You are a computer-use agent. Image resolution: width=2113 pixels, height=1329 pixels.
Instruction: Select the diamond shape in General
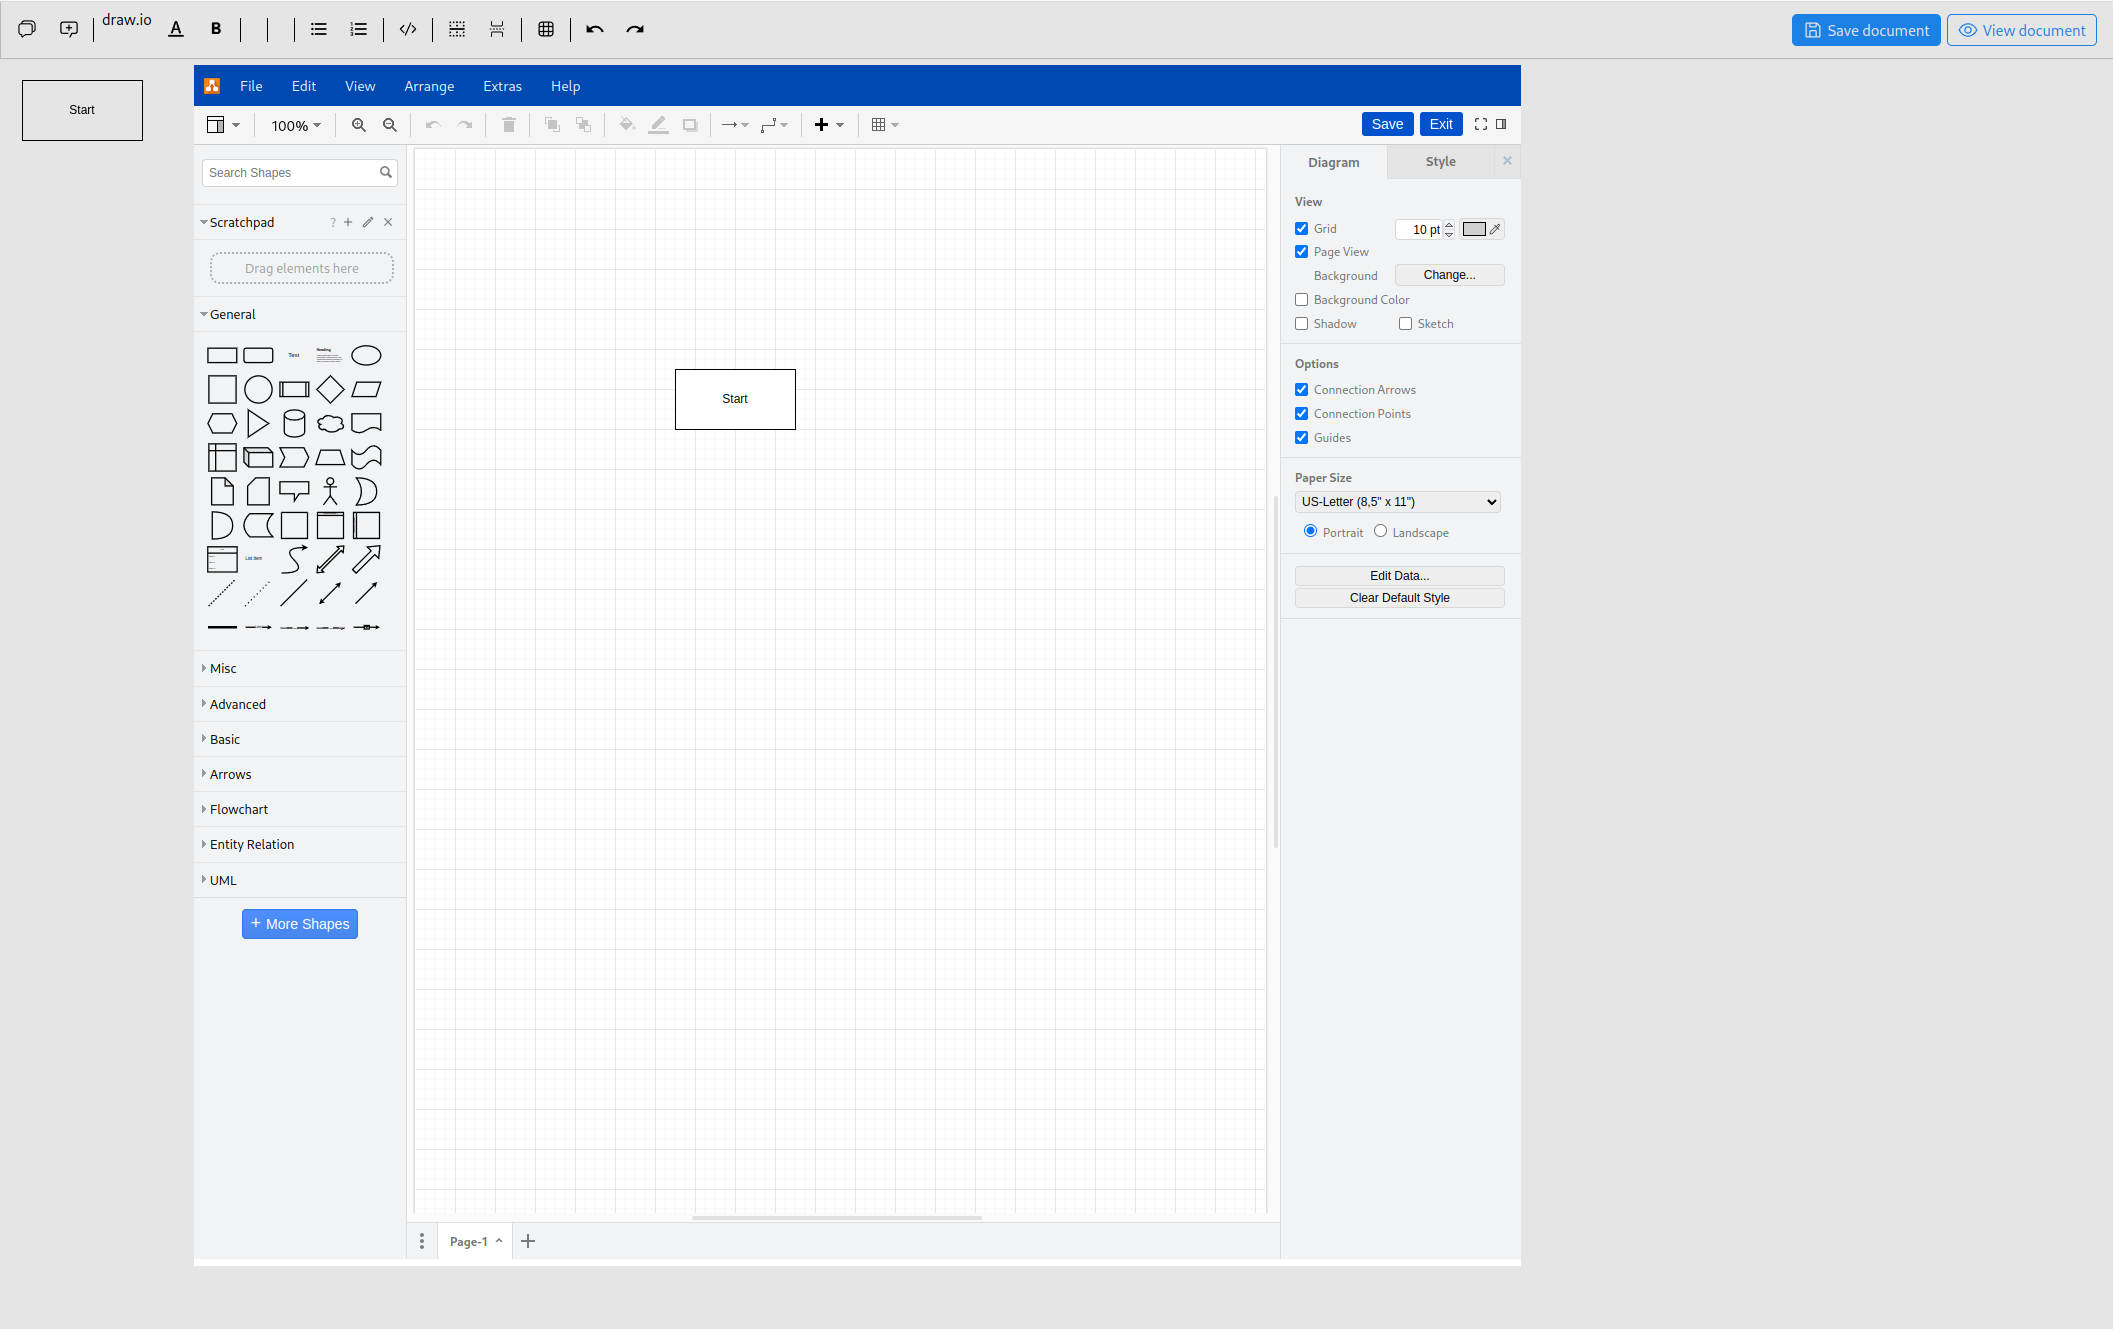pyautogui.click(x=330, y=389)
